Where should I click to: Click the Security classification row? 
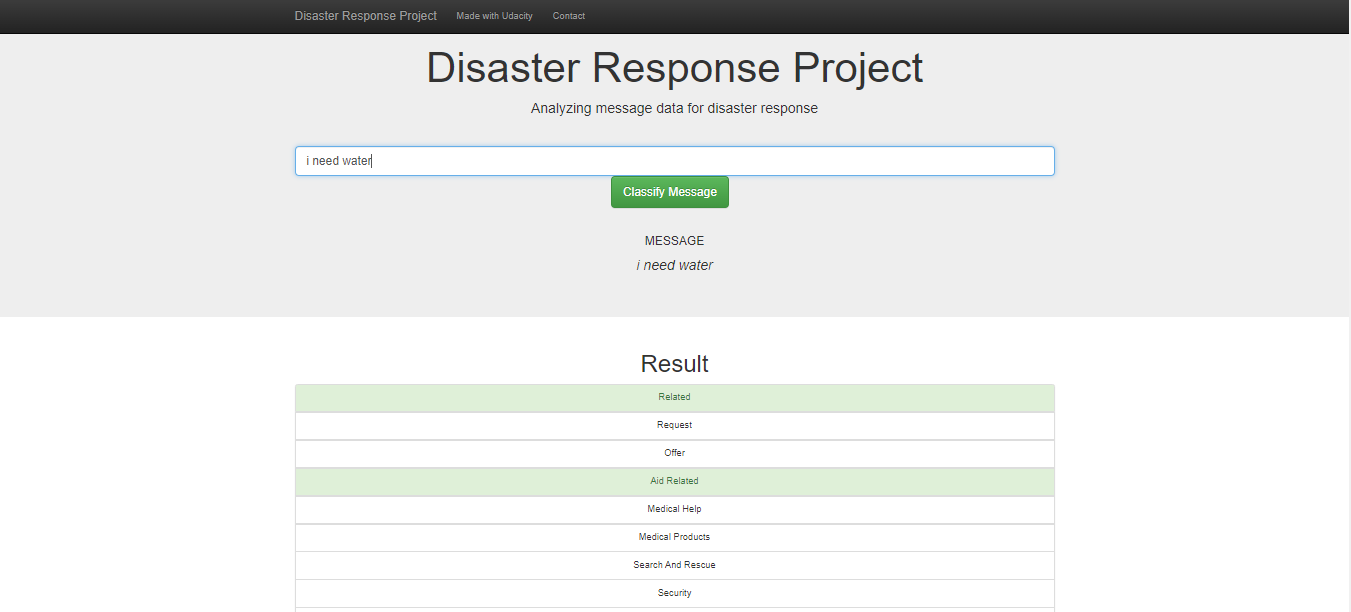point(674,593)
